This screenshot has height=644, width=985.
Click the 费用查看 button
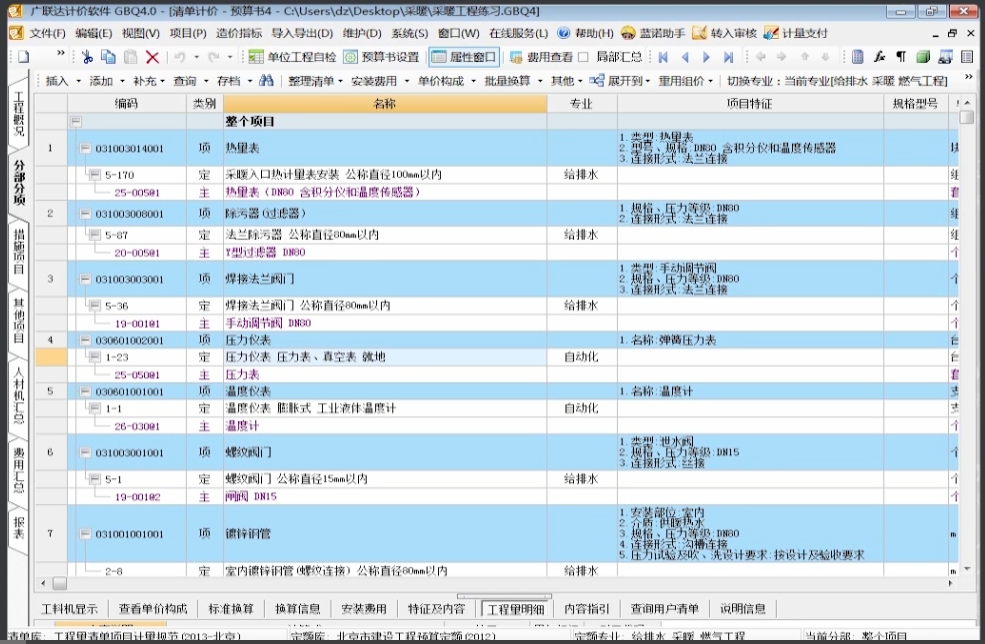point(541,57)
